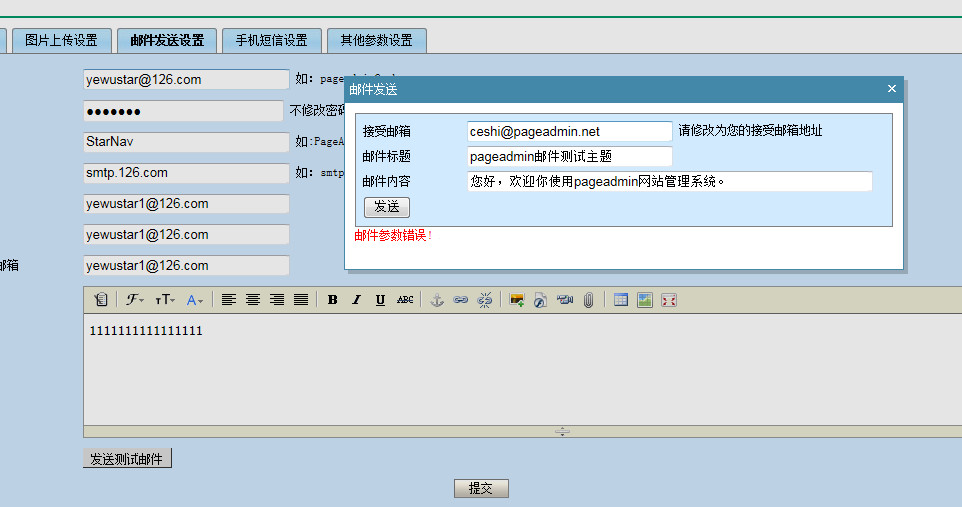Click the 发送 button in mail dialog
Viewport: 962px width, 507px height.
point(386,207)
